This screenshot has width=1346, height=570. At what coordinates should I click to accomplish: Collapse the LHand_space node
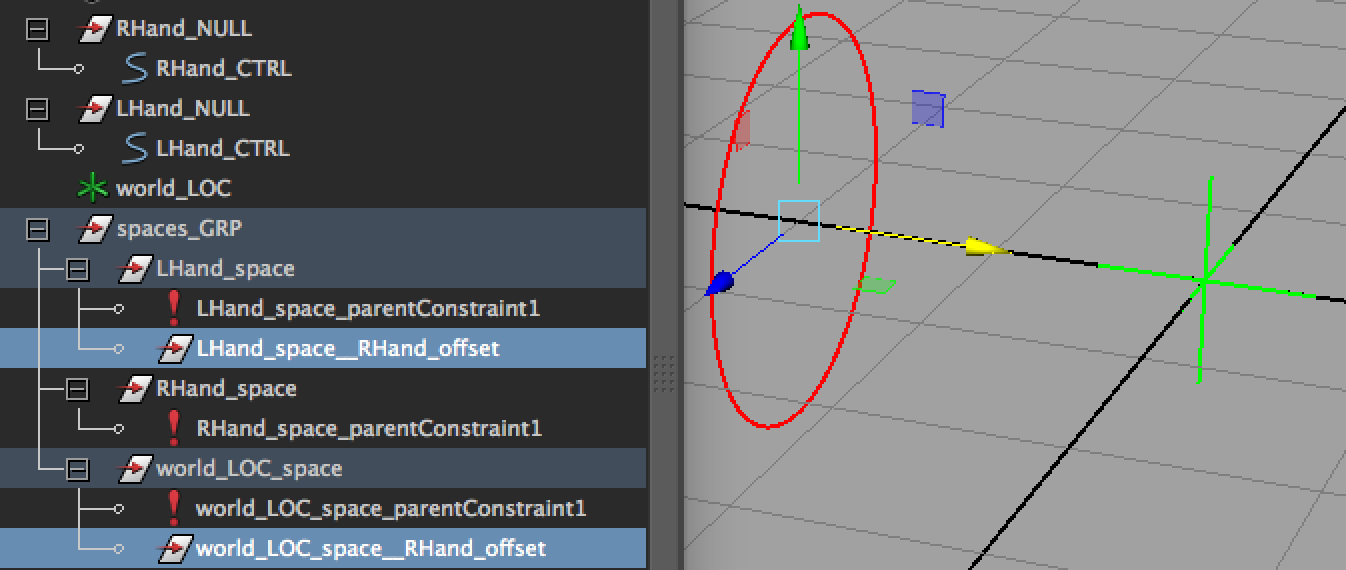[x=77, y=269]
